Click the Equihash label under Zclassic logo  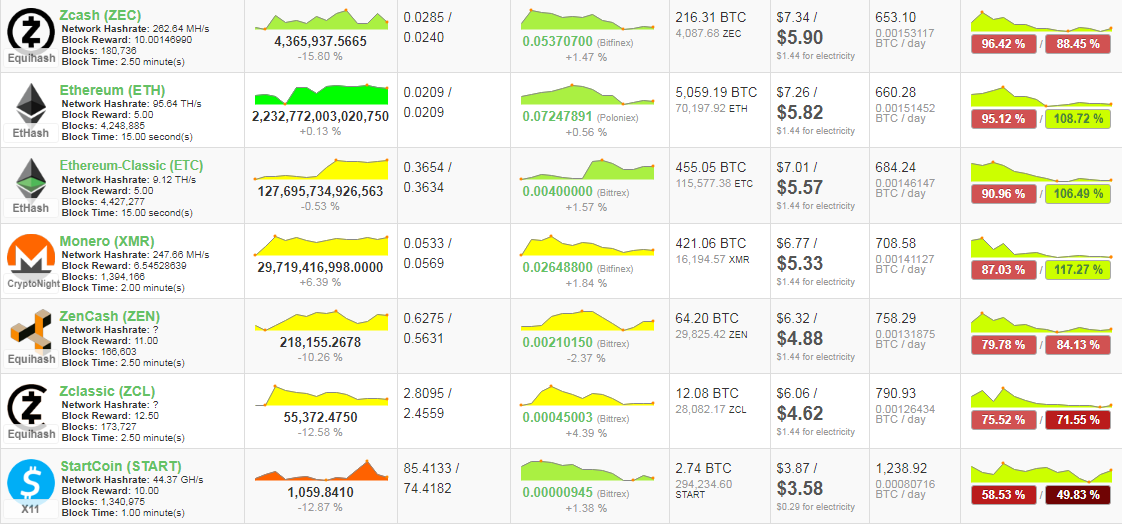pos(30,434)
